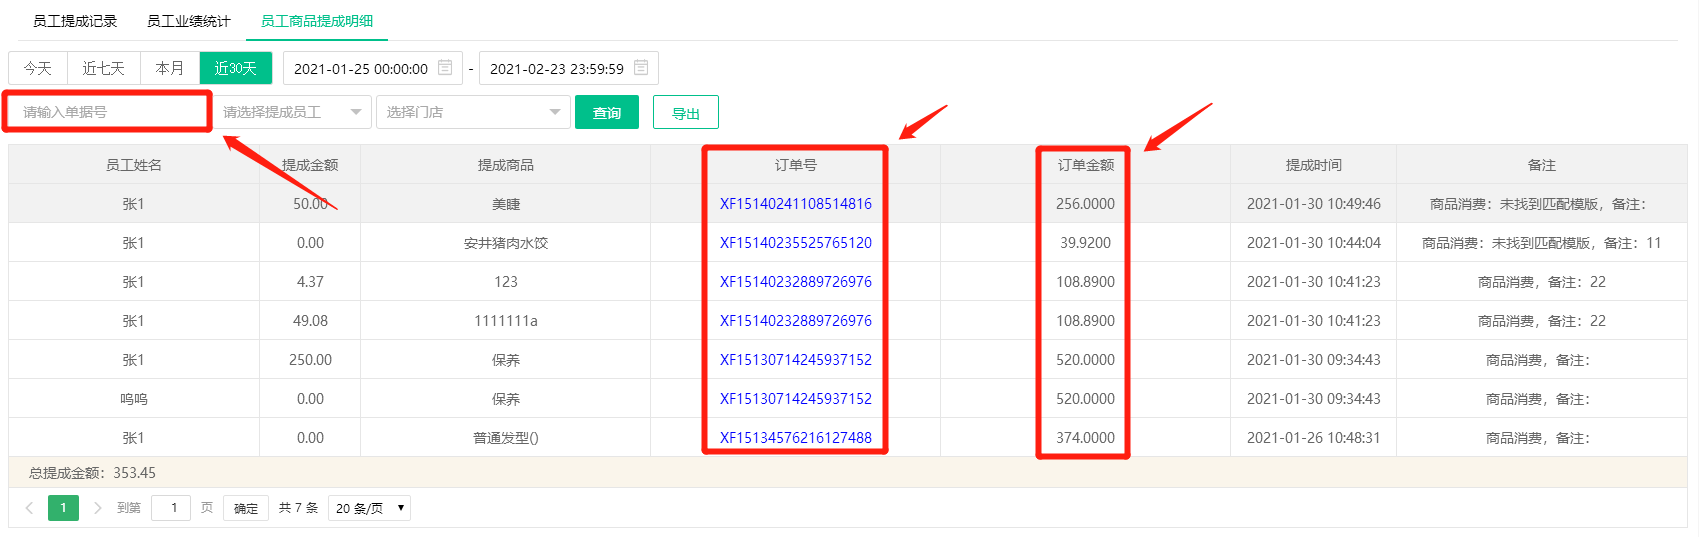Select the 今天 date filter

point(38,68)
